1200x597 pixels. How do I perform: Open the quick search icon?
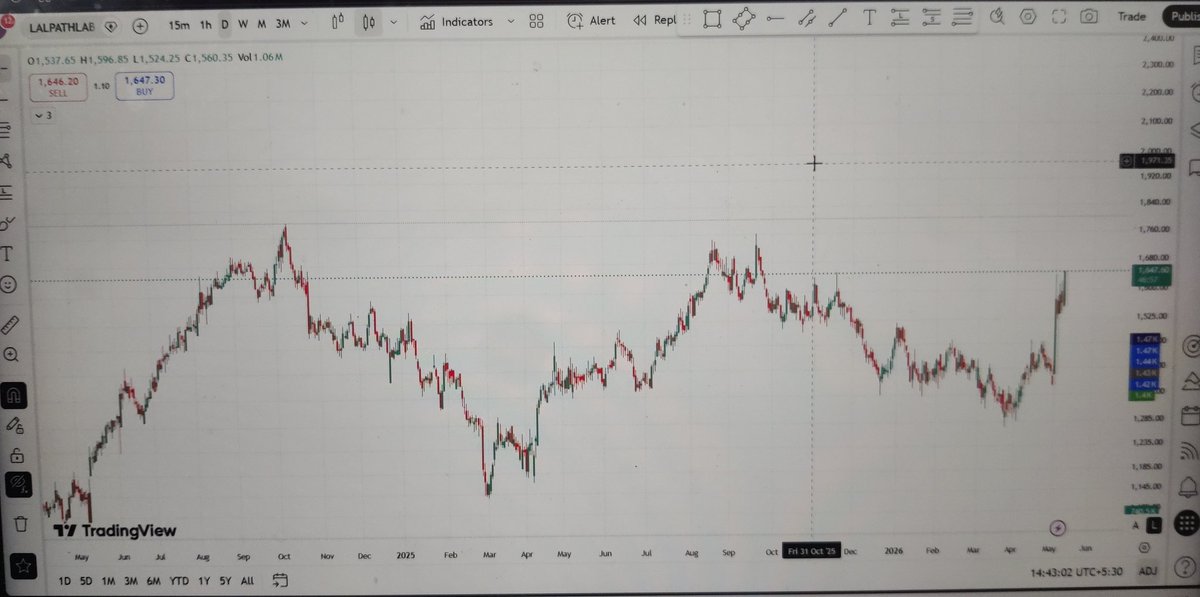click(x=997, y=16)
